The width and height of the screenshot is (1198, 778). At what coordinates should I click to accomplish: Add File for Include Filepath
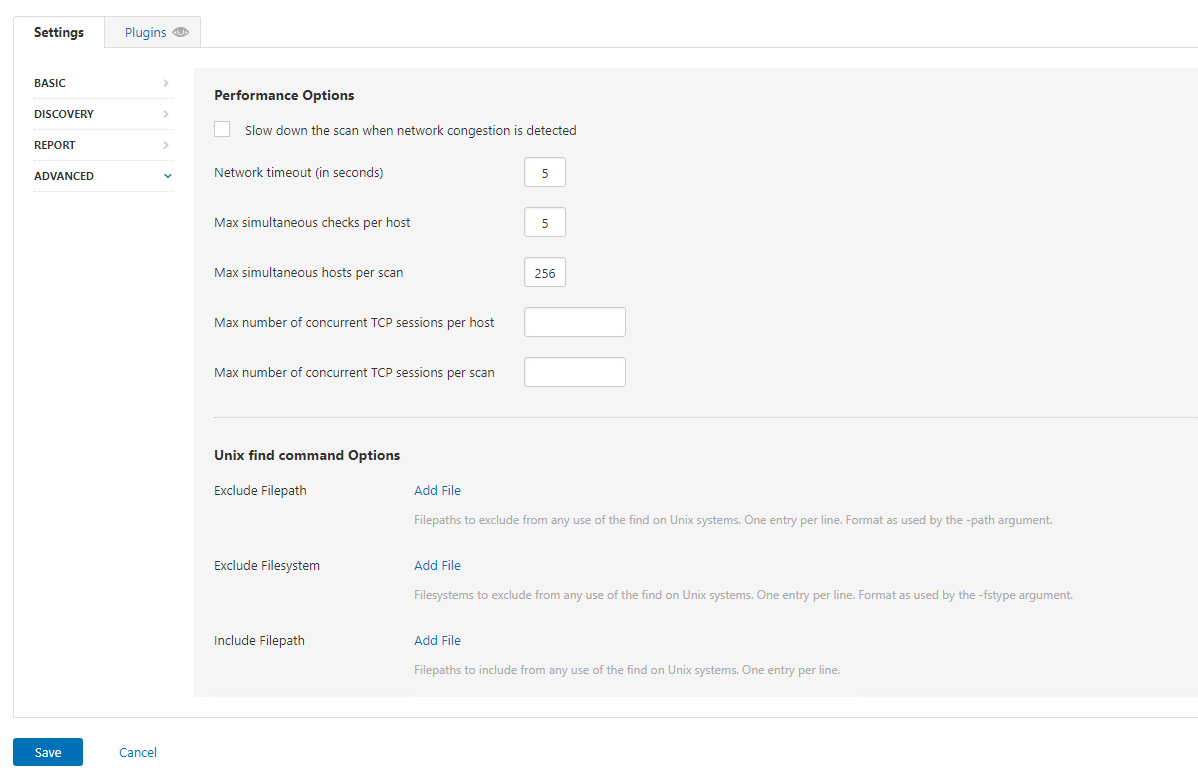coord(437,640)
